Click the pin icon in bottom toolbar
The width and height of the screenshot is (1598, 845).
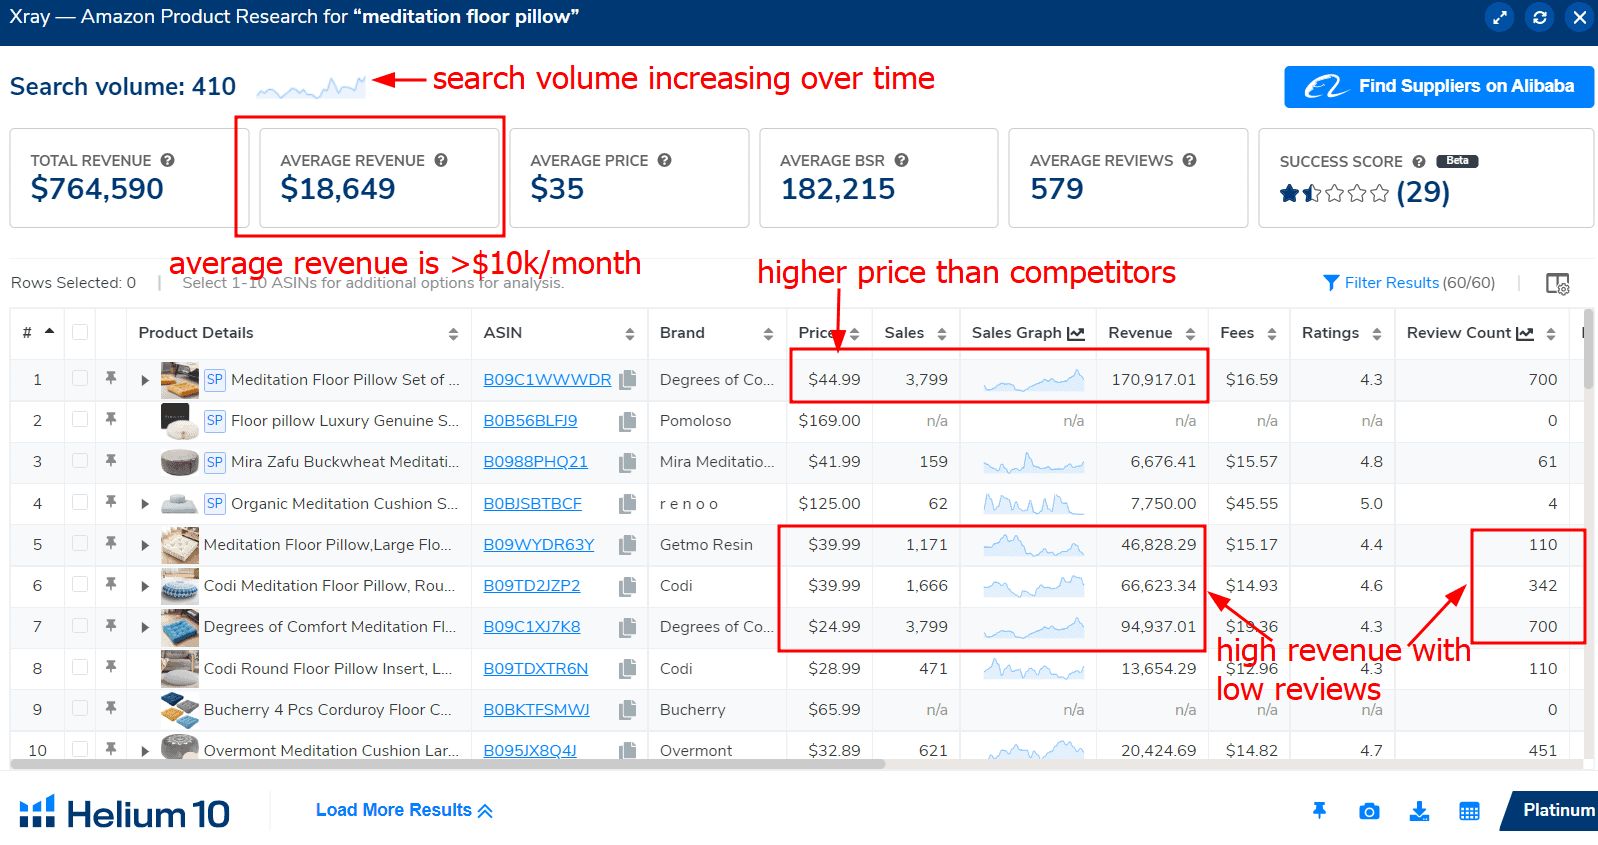[1320, 811]
